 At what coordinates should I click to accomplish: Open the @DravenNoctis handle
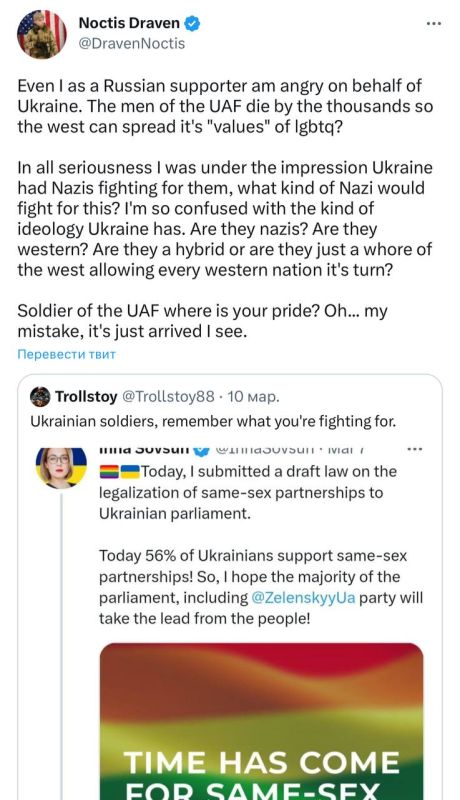pyautogui.click(x=132, y=43)
